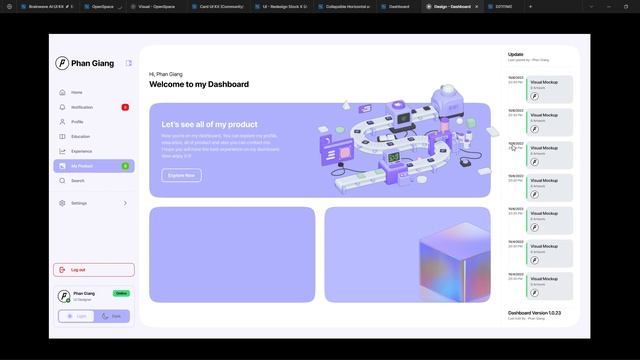This screenshot has width=640, height=360.
Task: Click the Education book icon
Action: click(62, 136)
